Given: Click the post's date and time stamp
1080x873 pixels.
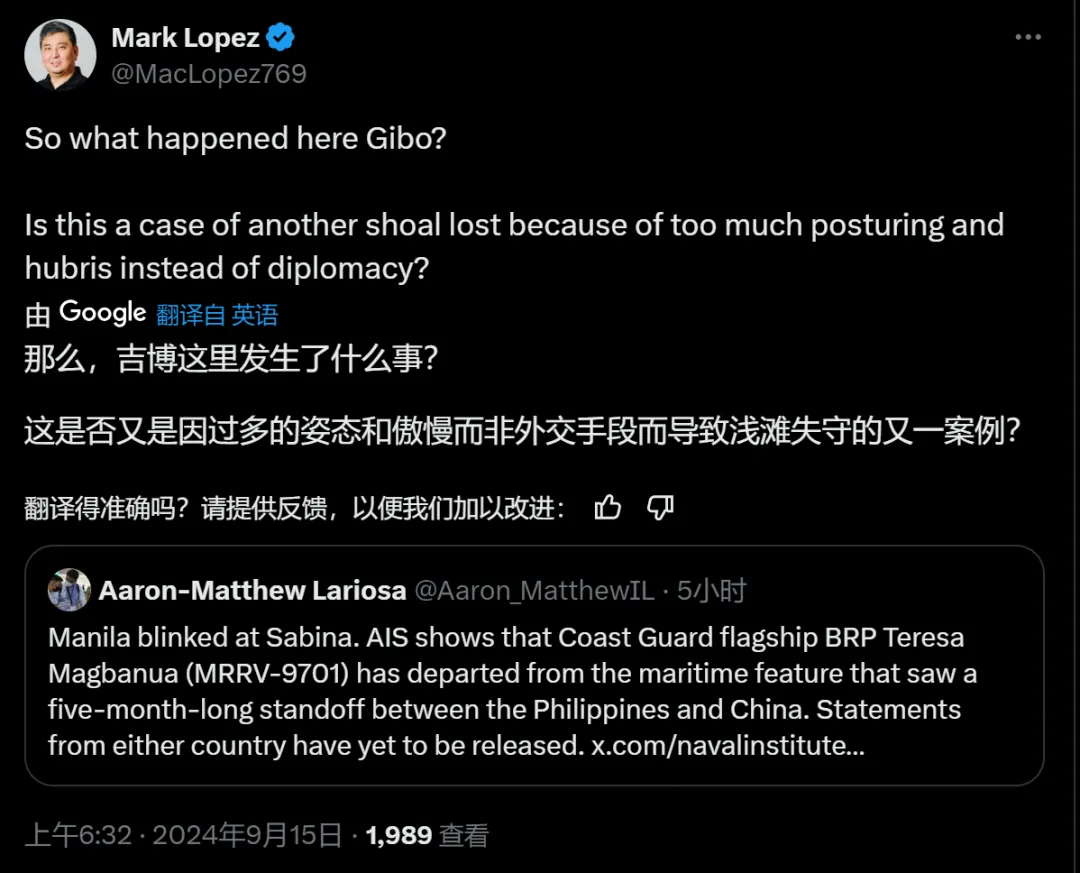Looking at the screenshot, I should [x=183, y=835].
